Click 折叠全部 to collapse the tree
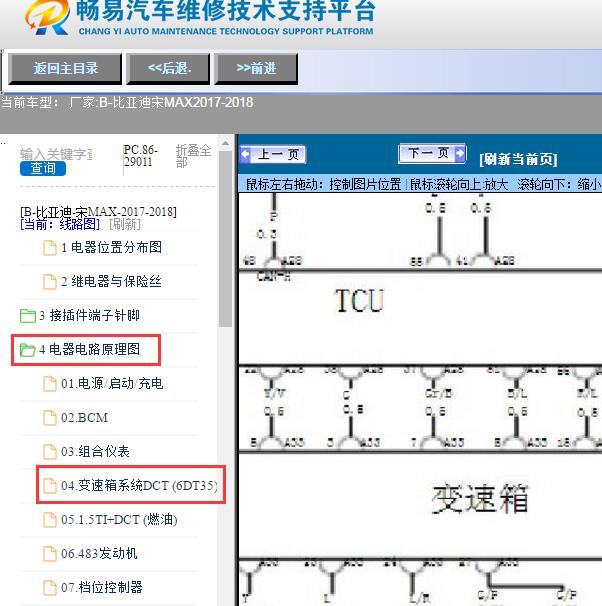 [x=193, y=156]
